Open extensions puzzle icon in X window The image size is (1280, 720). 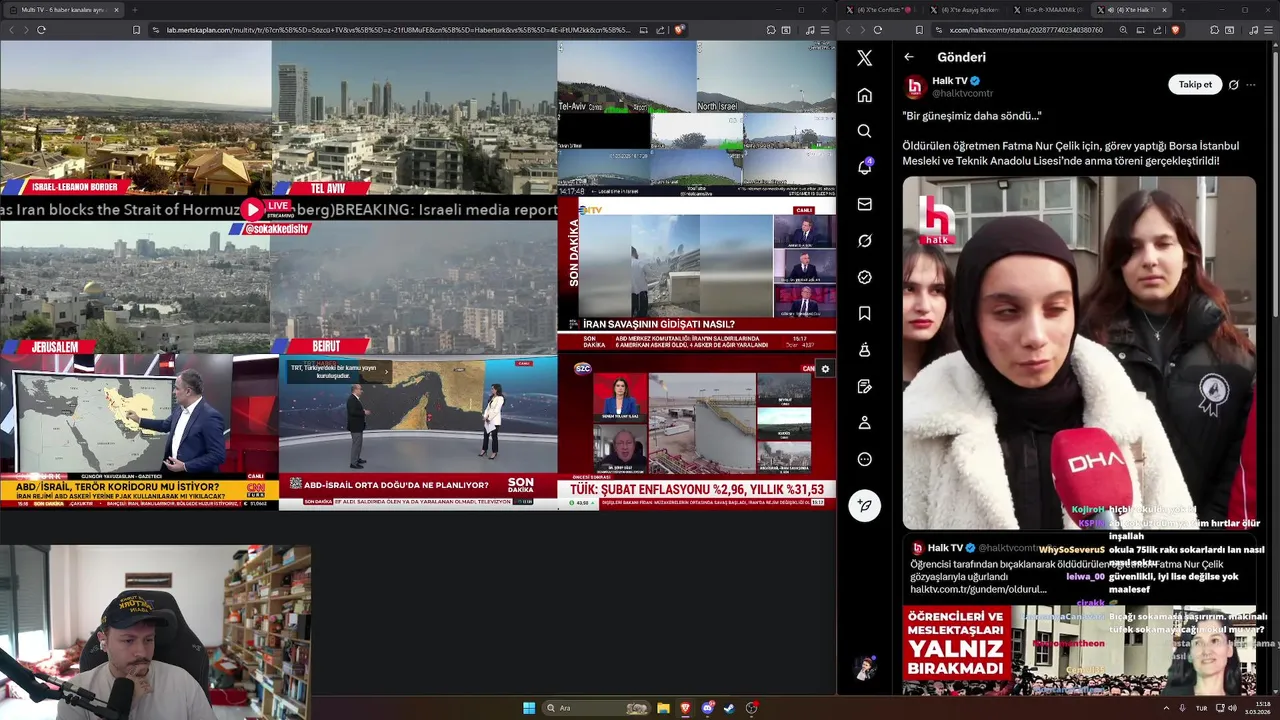pyautogui.click(x=1214, y=30)
